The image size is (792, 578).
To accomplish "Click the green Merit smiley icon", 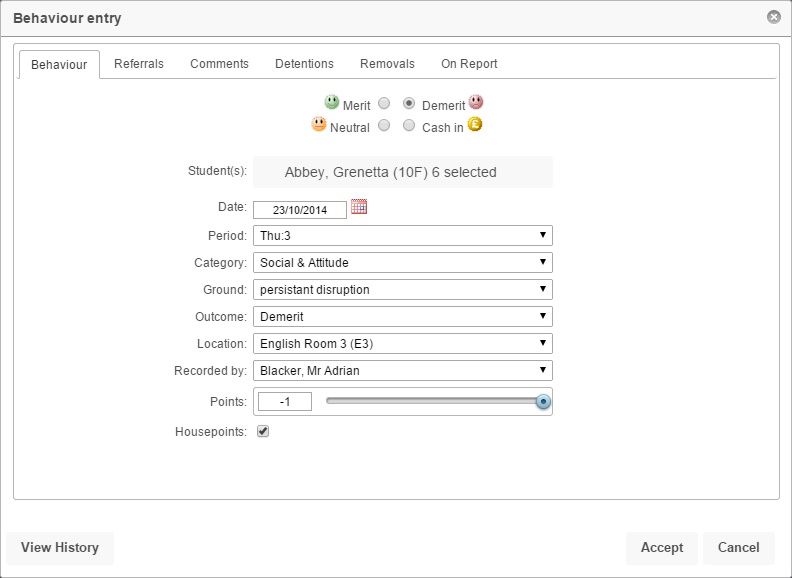I will pyautogui.click(x=332, y=102).
